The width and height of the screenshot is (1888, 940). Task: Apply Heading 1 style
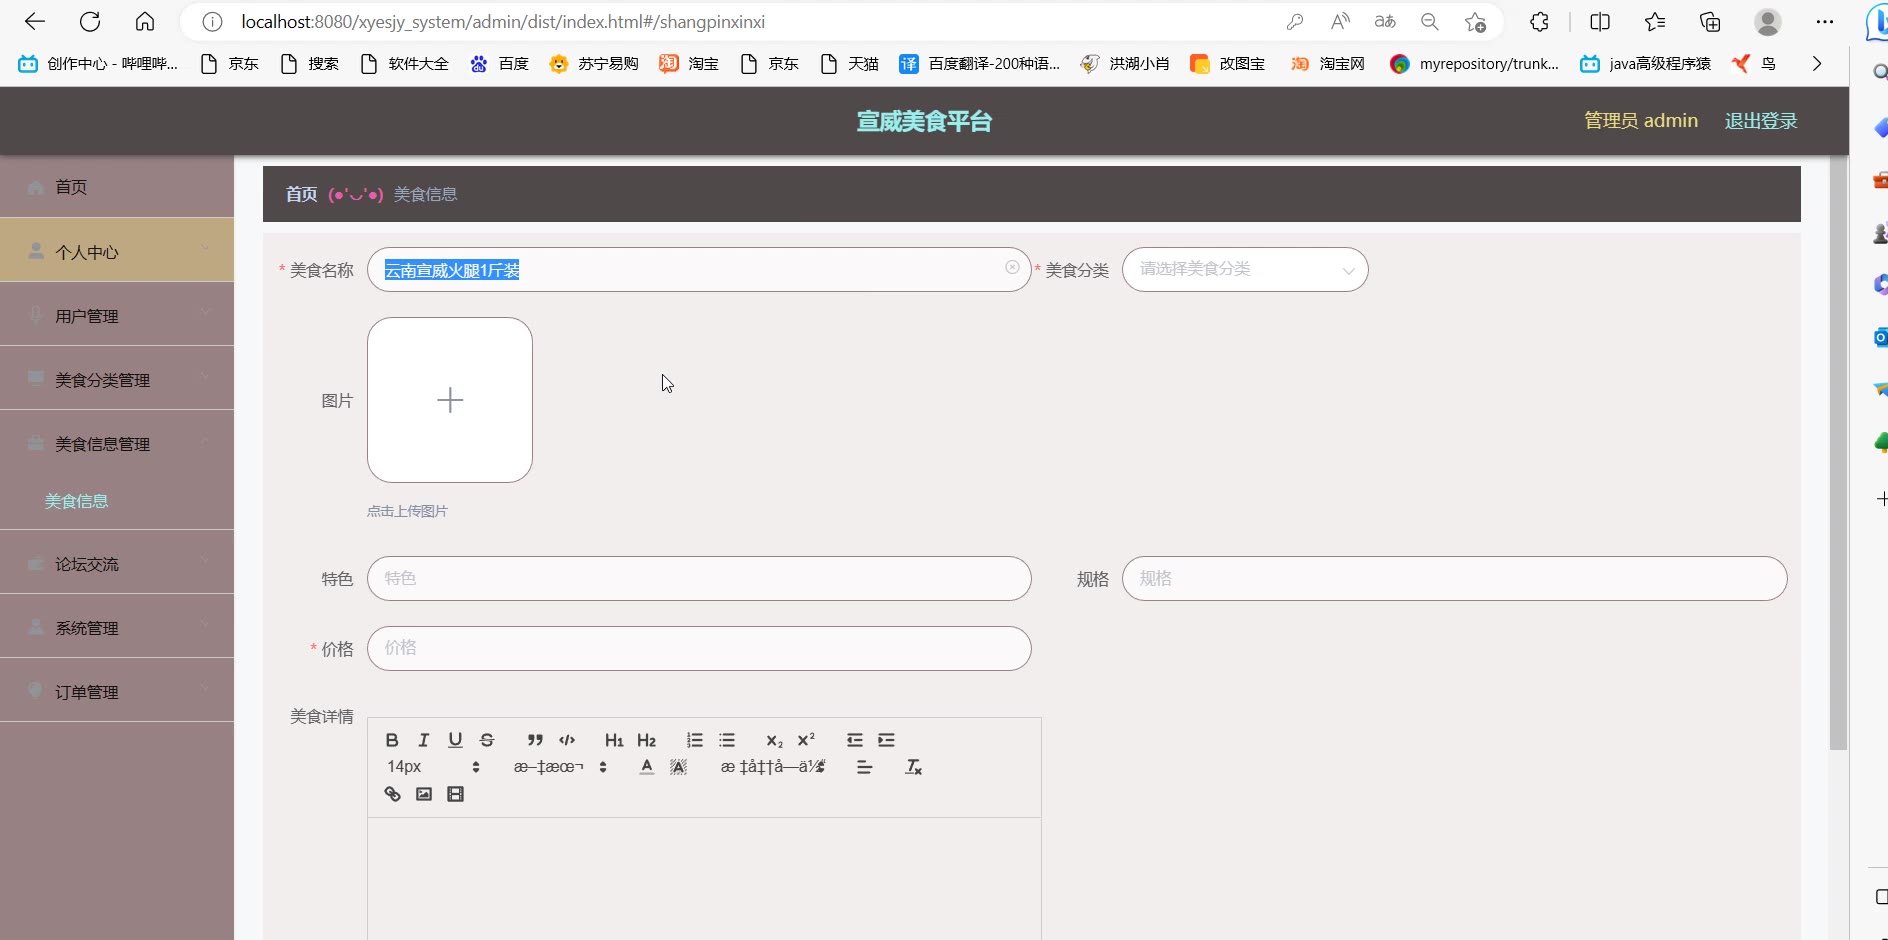click(614, 740)
